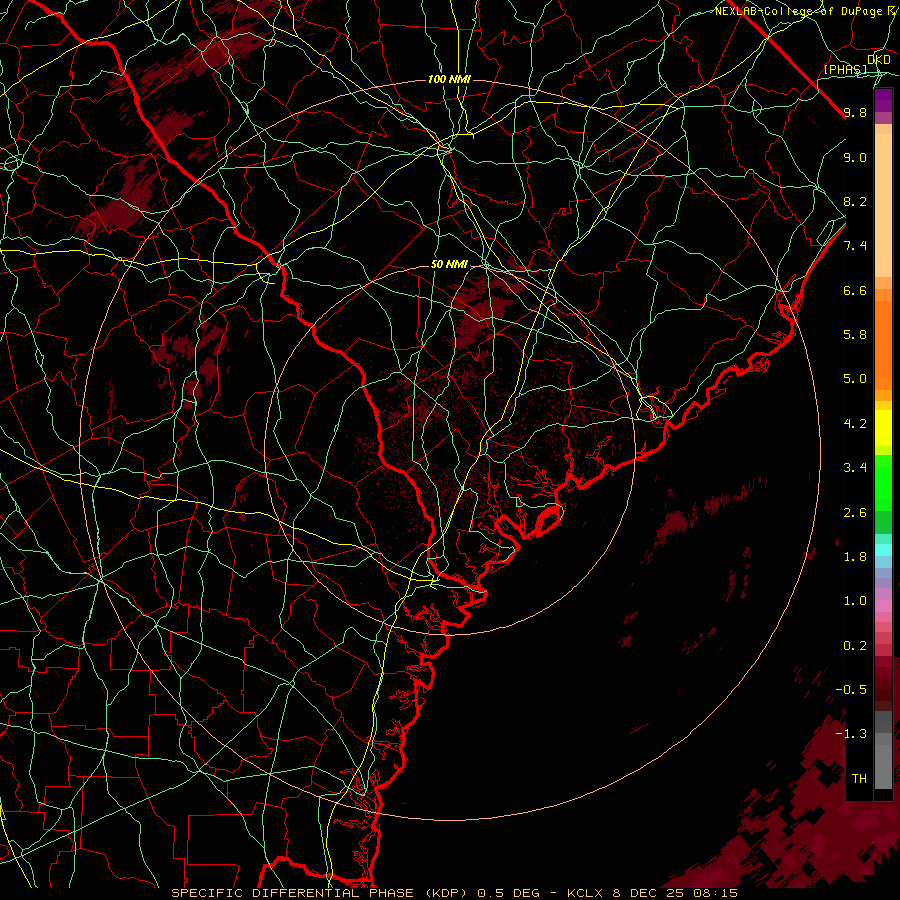Click the DKD label above the color scale
Screen dimensions: 900x900
pos(879,60)
